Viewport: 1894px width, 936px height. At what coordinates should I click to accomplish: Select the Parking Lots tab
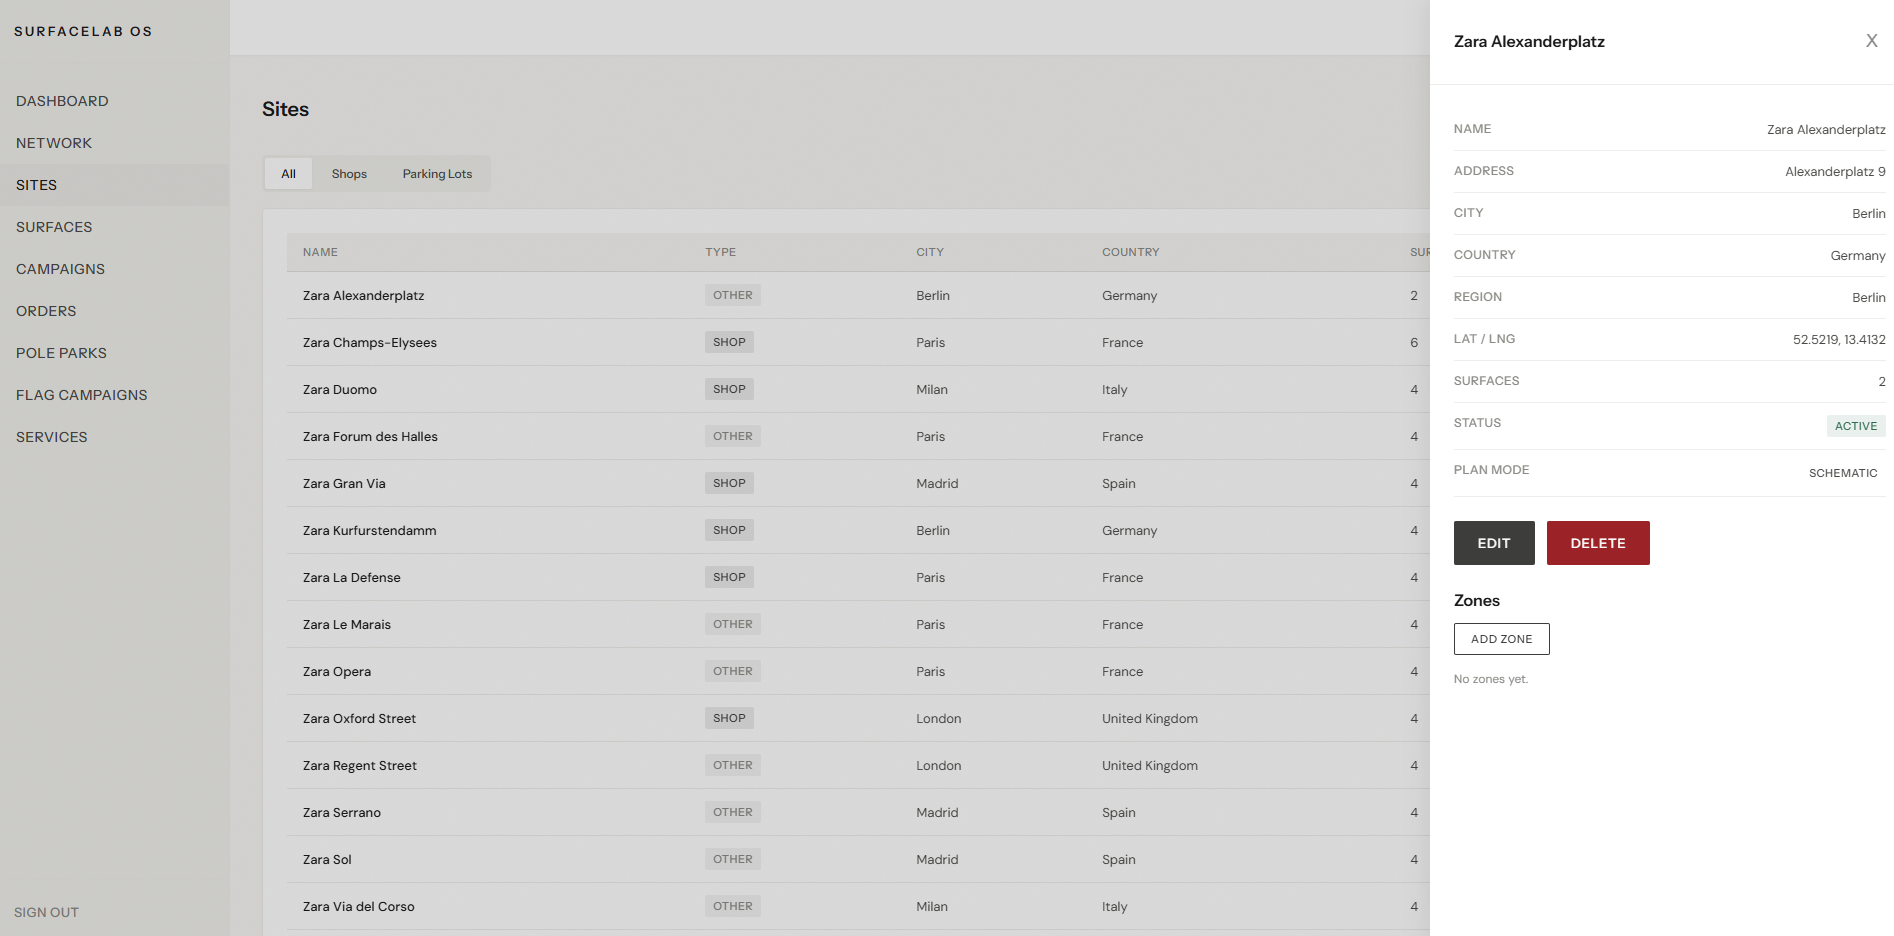click(x=437, y=173)
